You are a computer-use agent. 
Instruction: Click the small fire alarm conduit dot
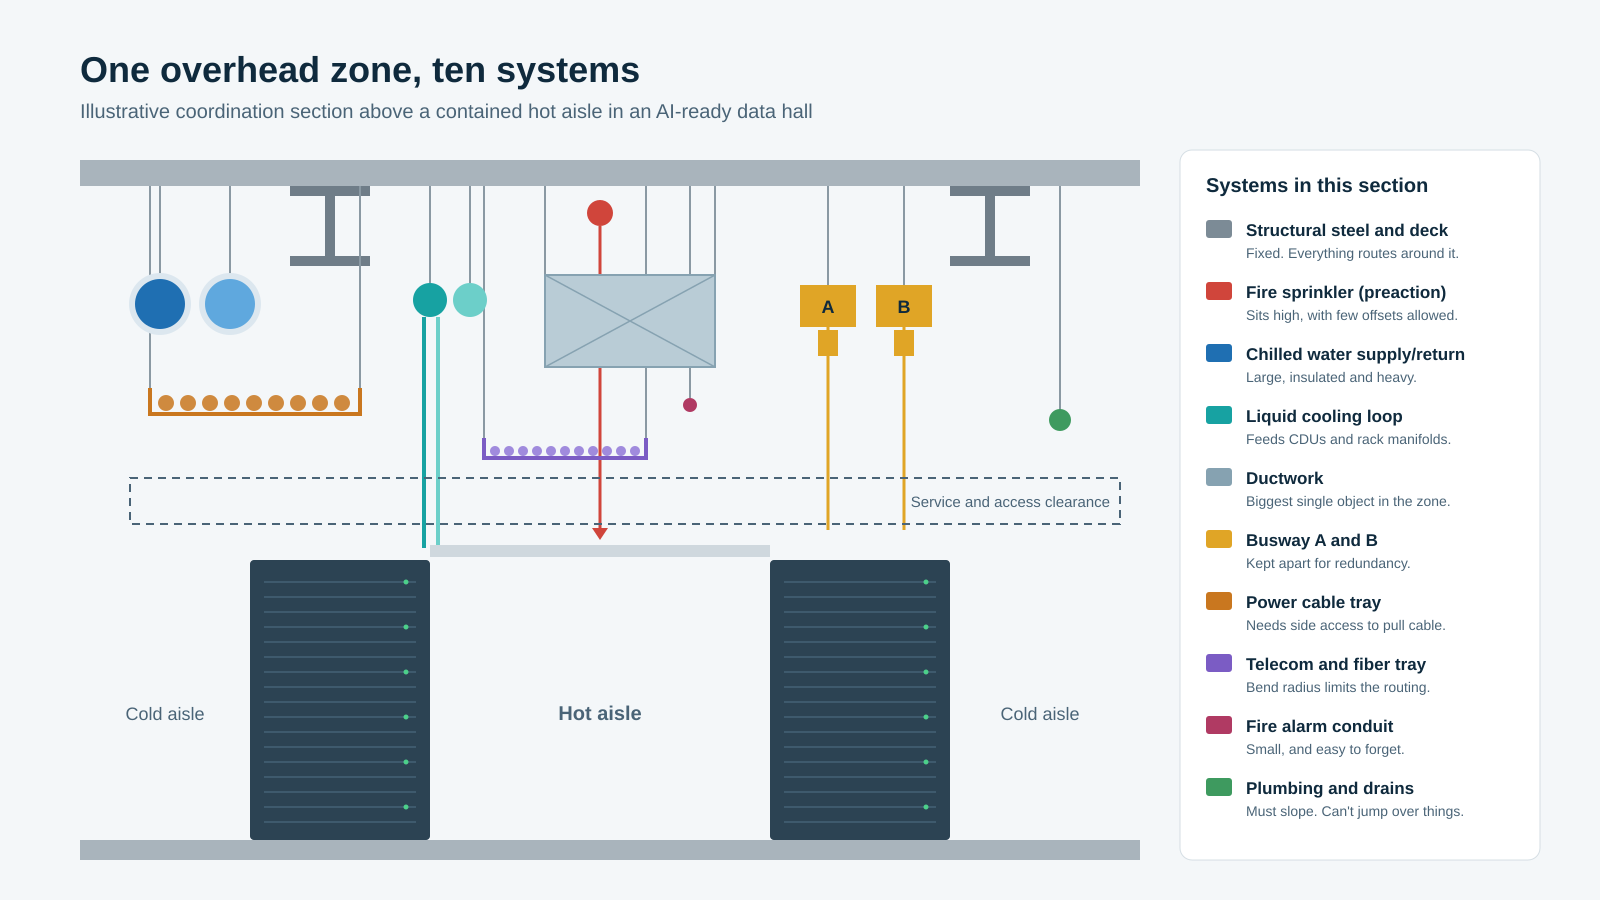tap(690, 405)
